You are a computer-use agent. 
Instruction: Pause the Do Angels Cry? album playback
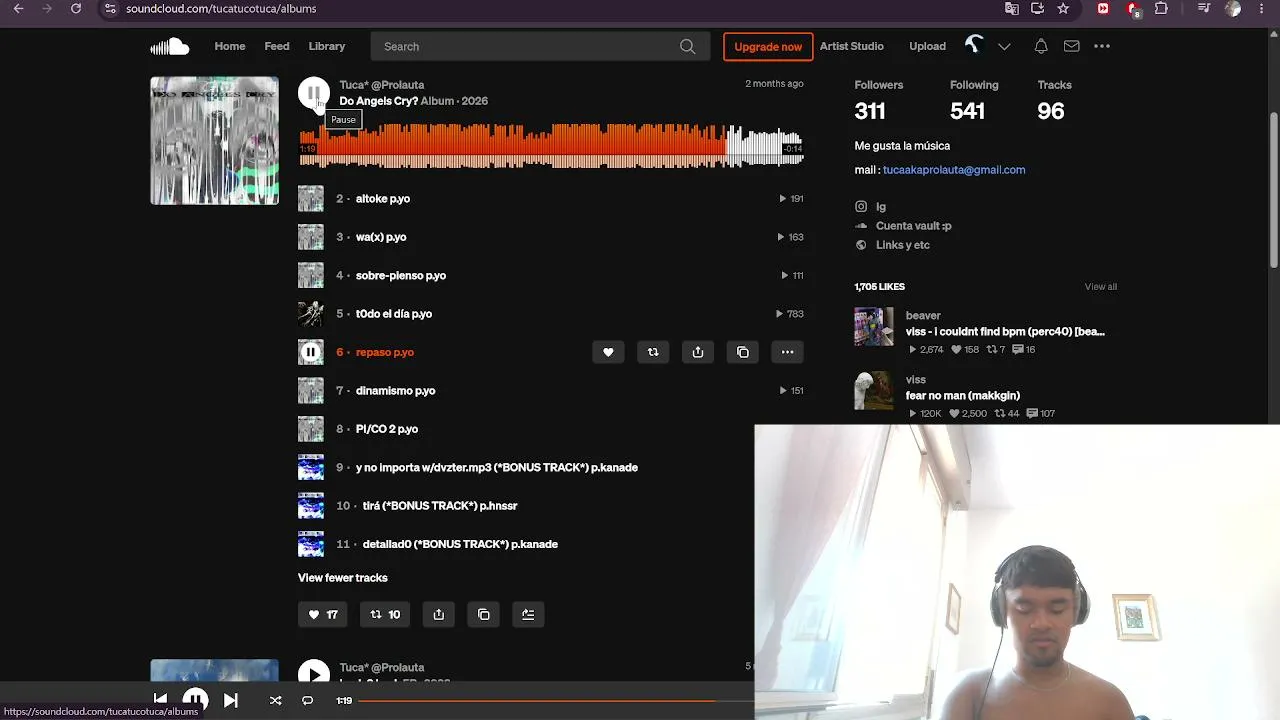point(314,93)
